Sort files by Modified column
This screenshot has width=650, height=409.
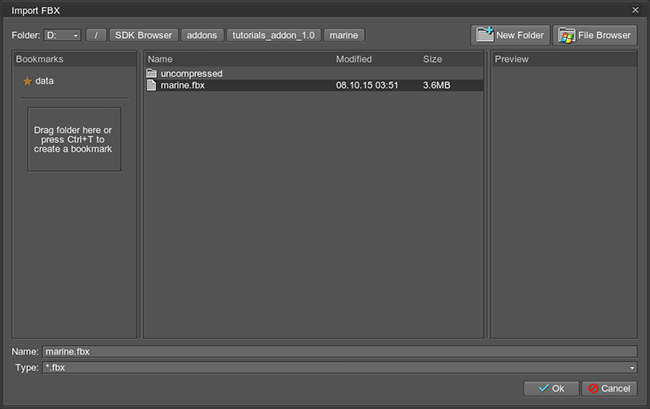pos(375,59)
